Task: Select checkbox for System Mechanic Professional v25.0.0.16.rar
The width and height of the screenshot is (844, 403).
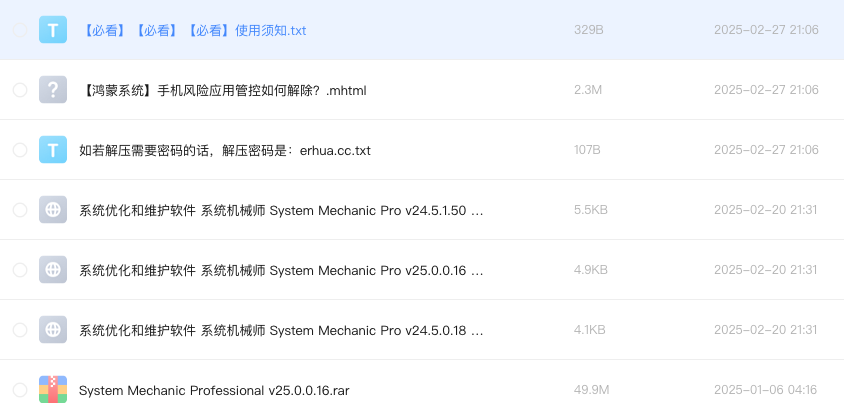Action: (x=20, y=390)
